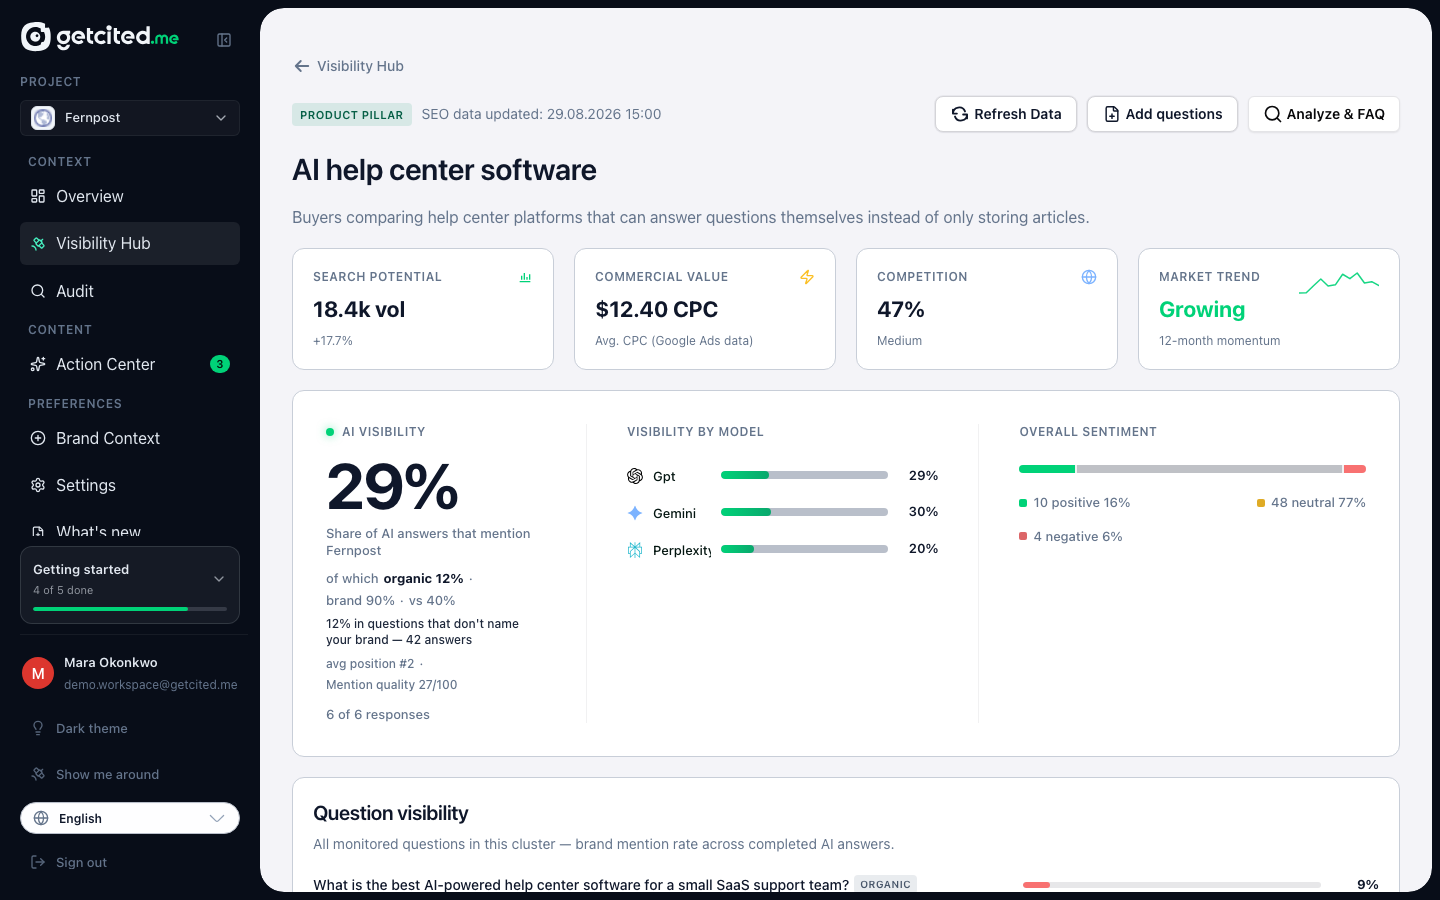Click the PRODUCT PILLAR tag
Screen dimensions: 1440x900
click(351, 115)
